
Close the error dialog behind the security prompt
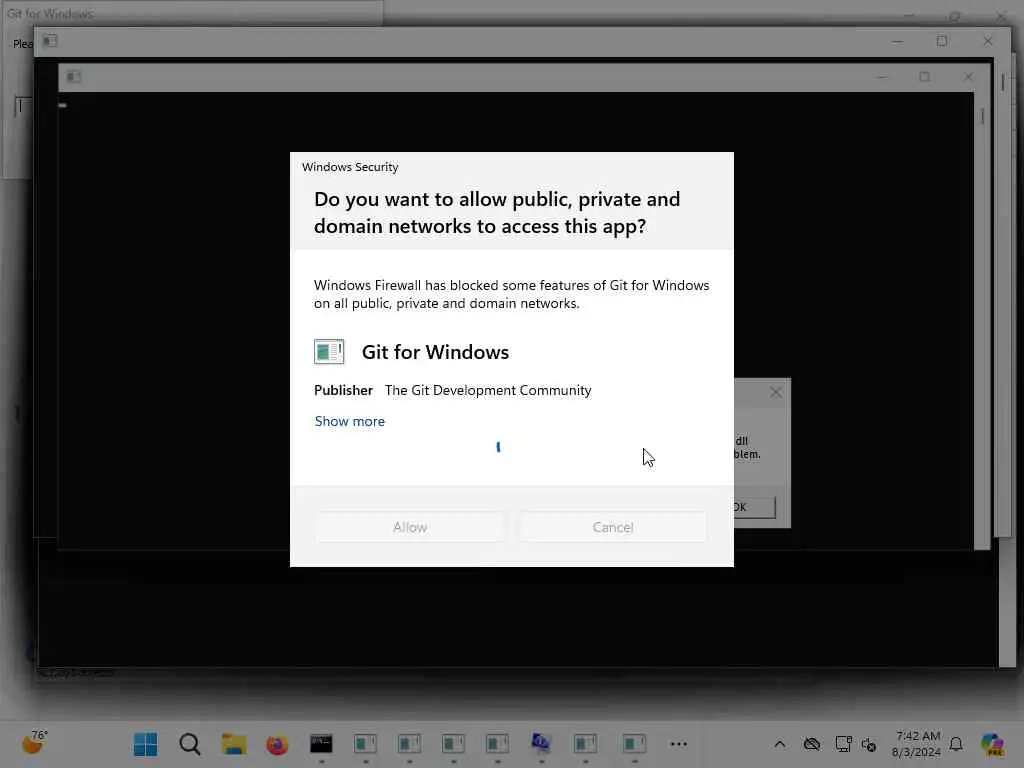(x=776, y=392)
